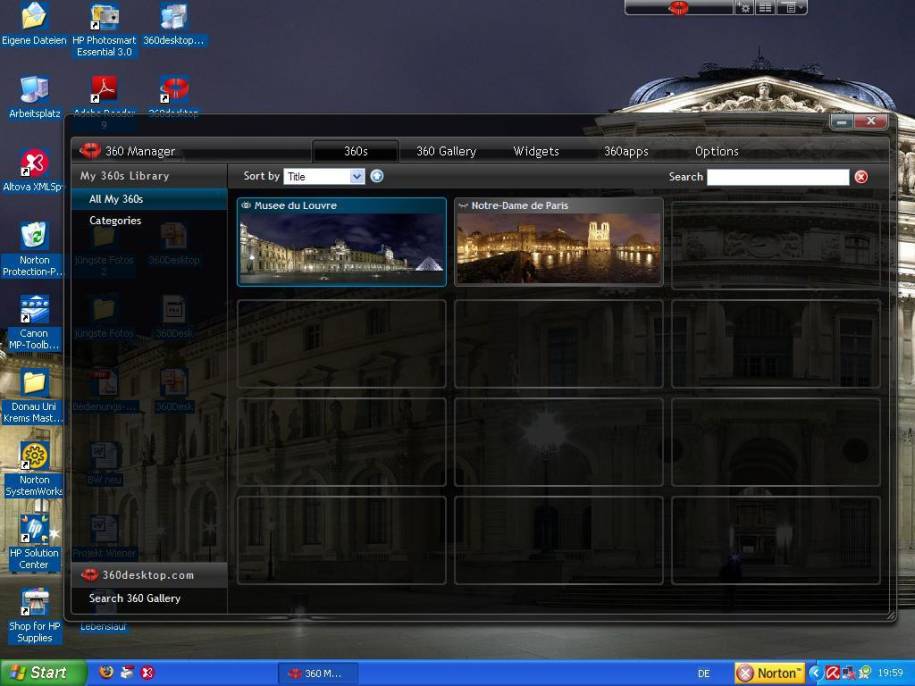The image size is (915, 686).
Task: Click the red 360desktop icon on widget bar
Action: [x=679, y=8]
